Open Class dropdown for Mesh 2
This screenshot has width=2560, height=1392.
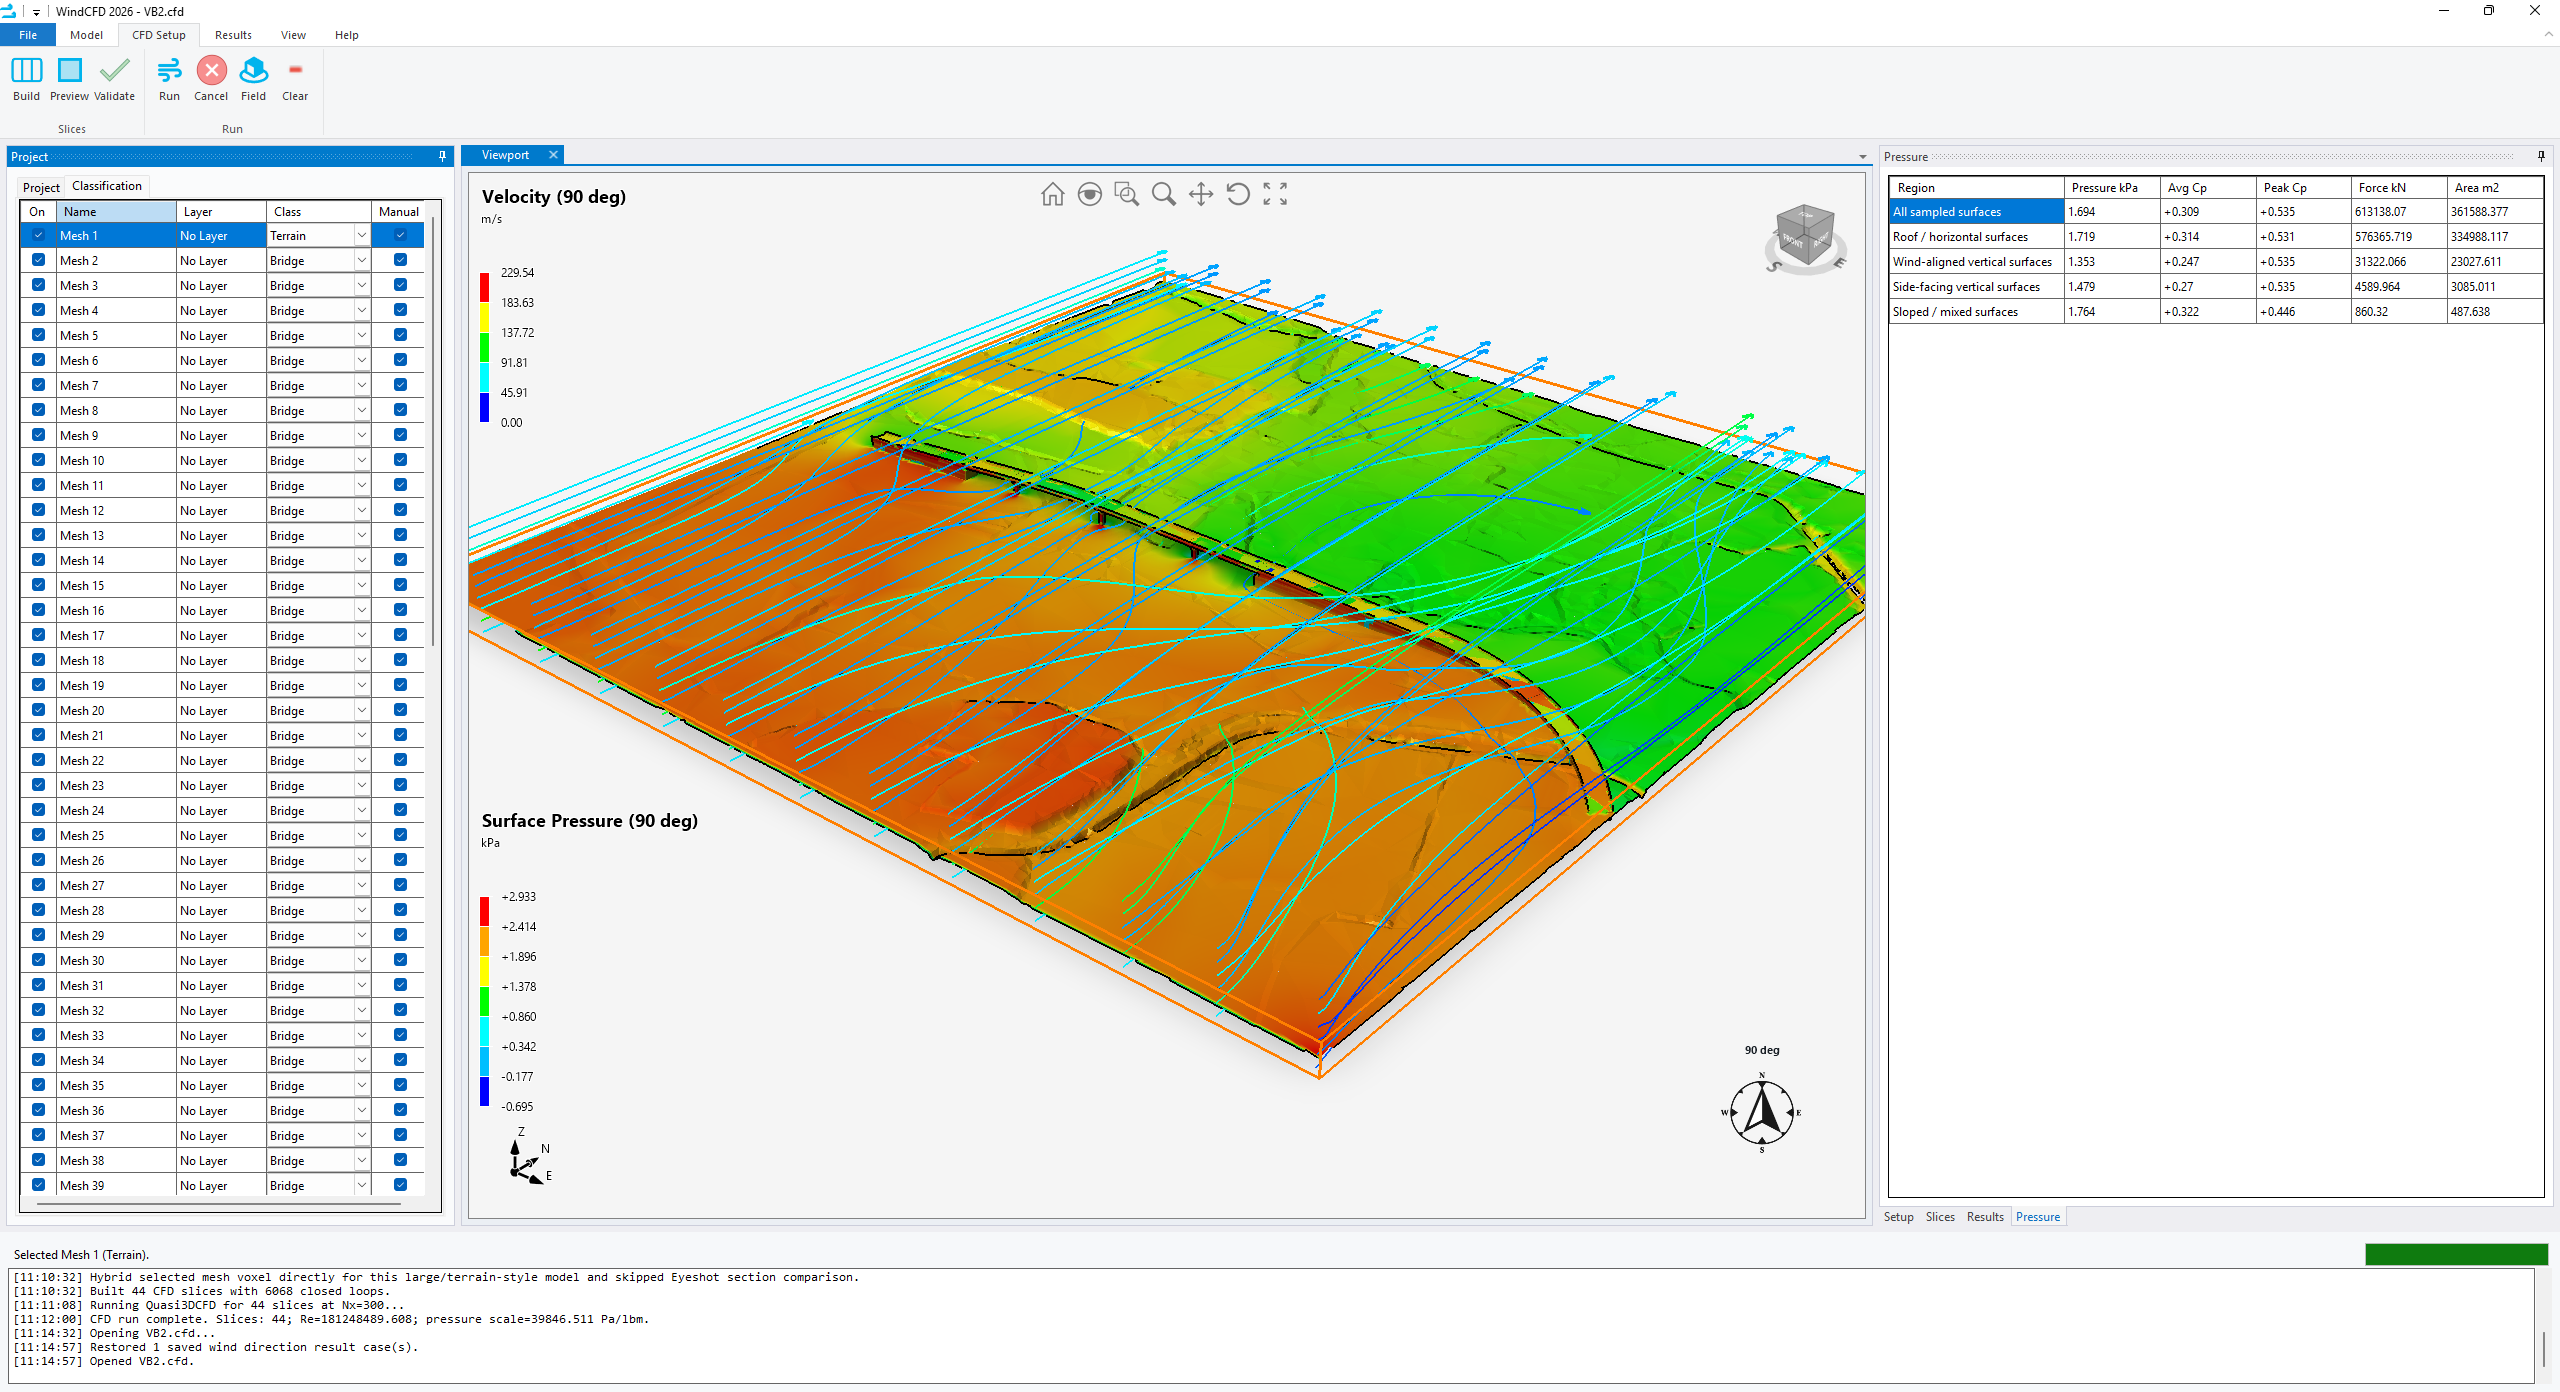pyautogui.click(x=361, y=260)
